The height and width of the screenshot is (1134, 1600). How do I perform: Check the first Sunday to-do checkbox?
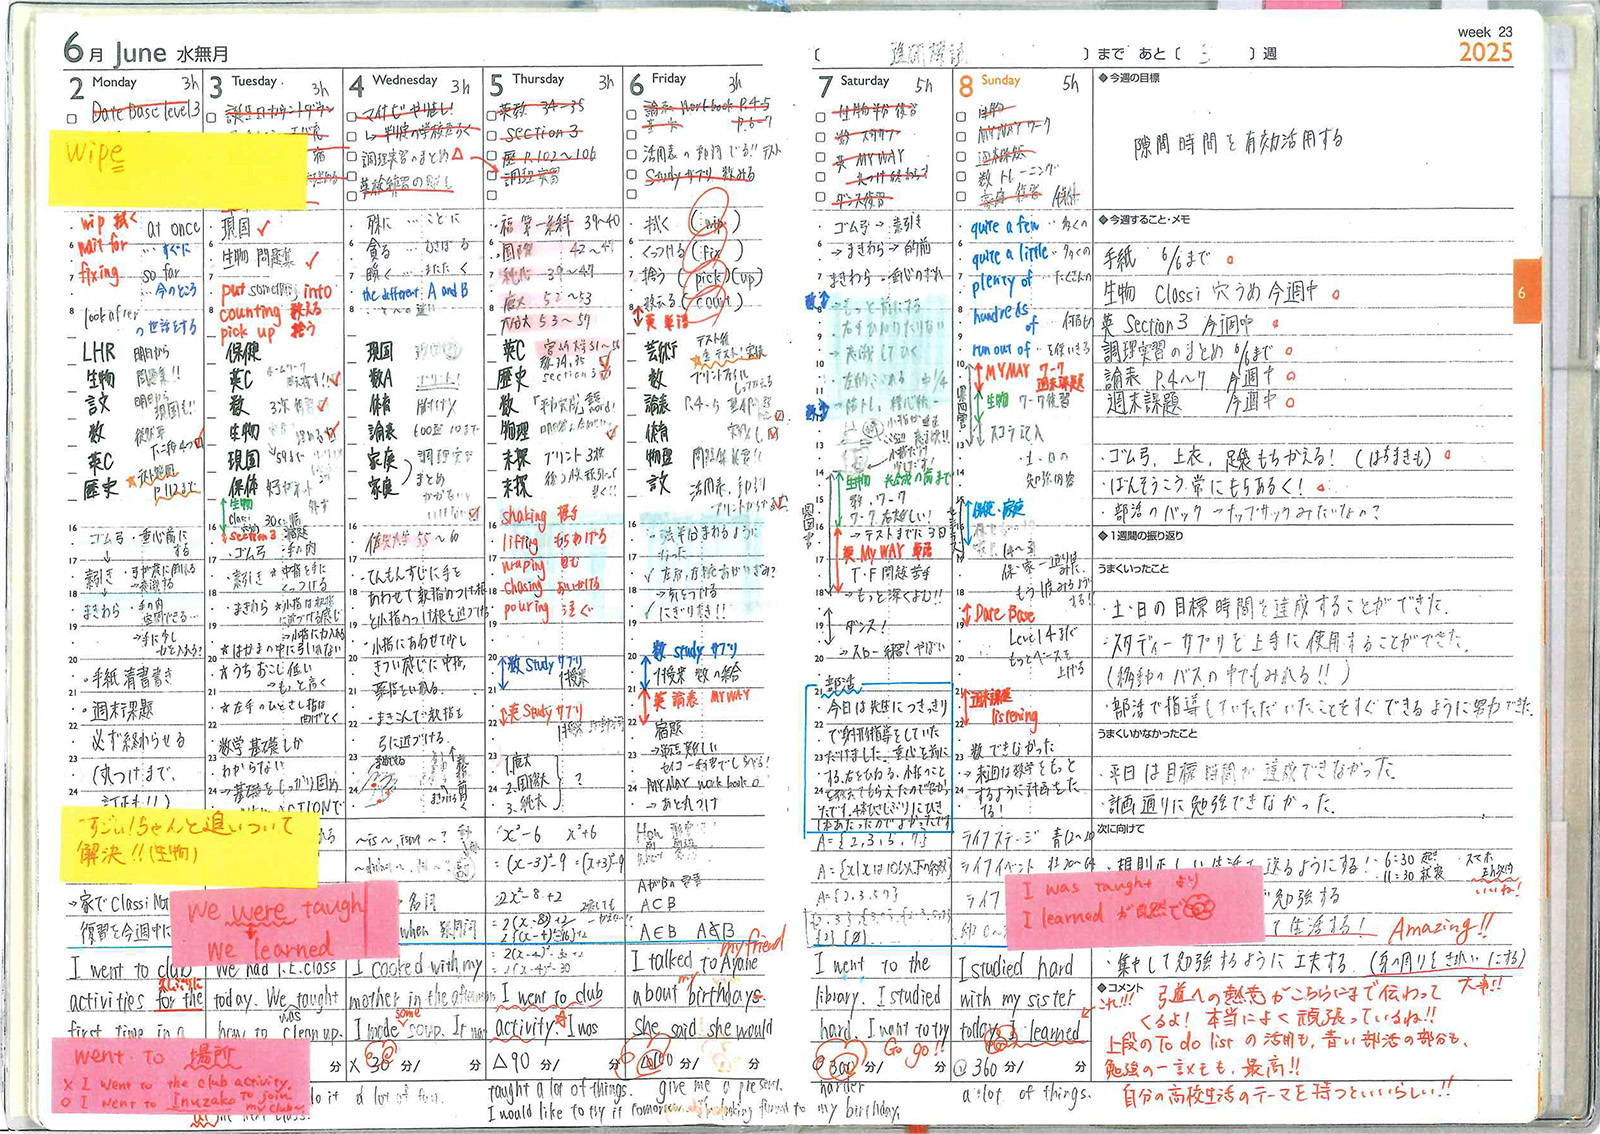click(x=961, y=116)
